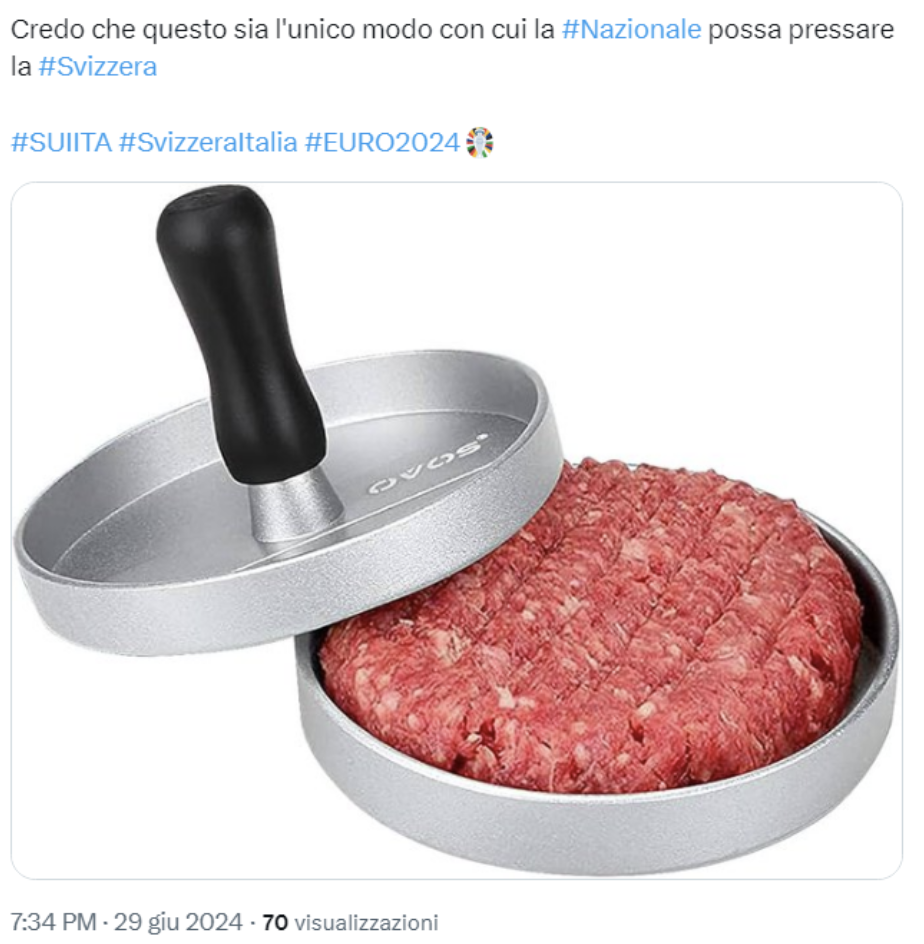The width and height of the screenshot is (924, 944).
Task: Open the #SvizzeraItalia hashtag
Action: (208, 143)
